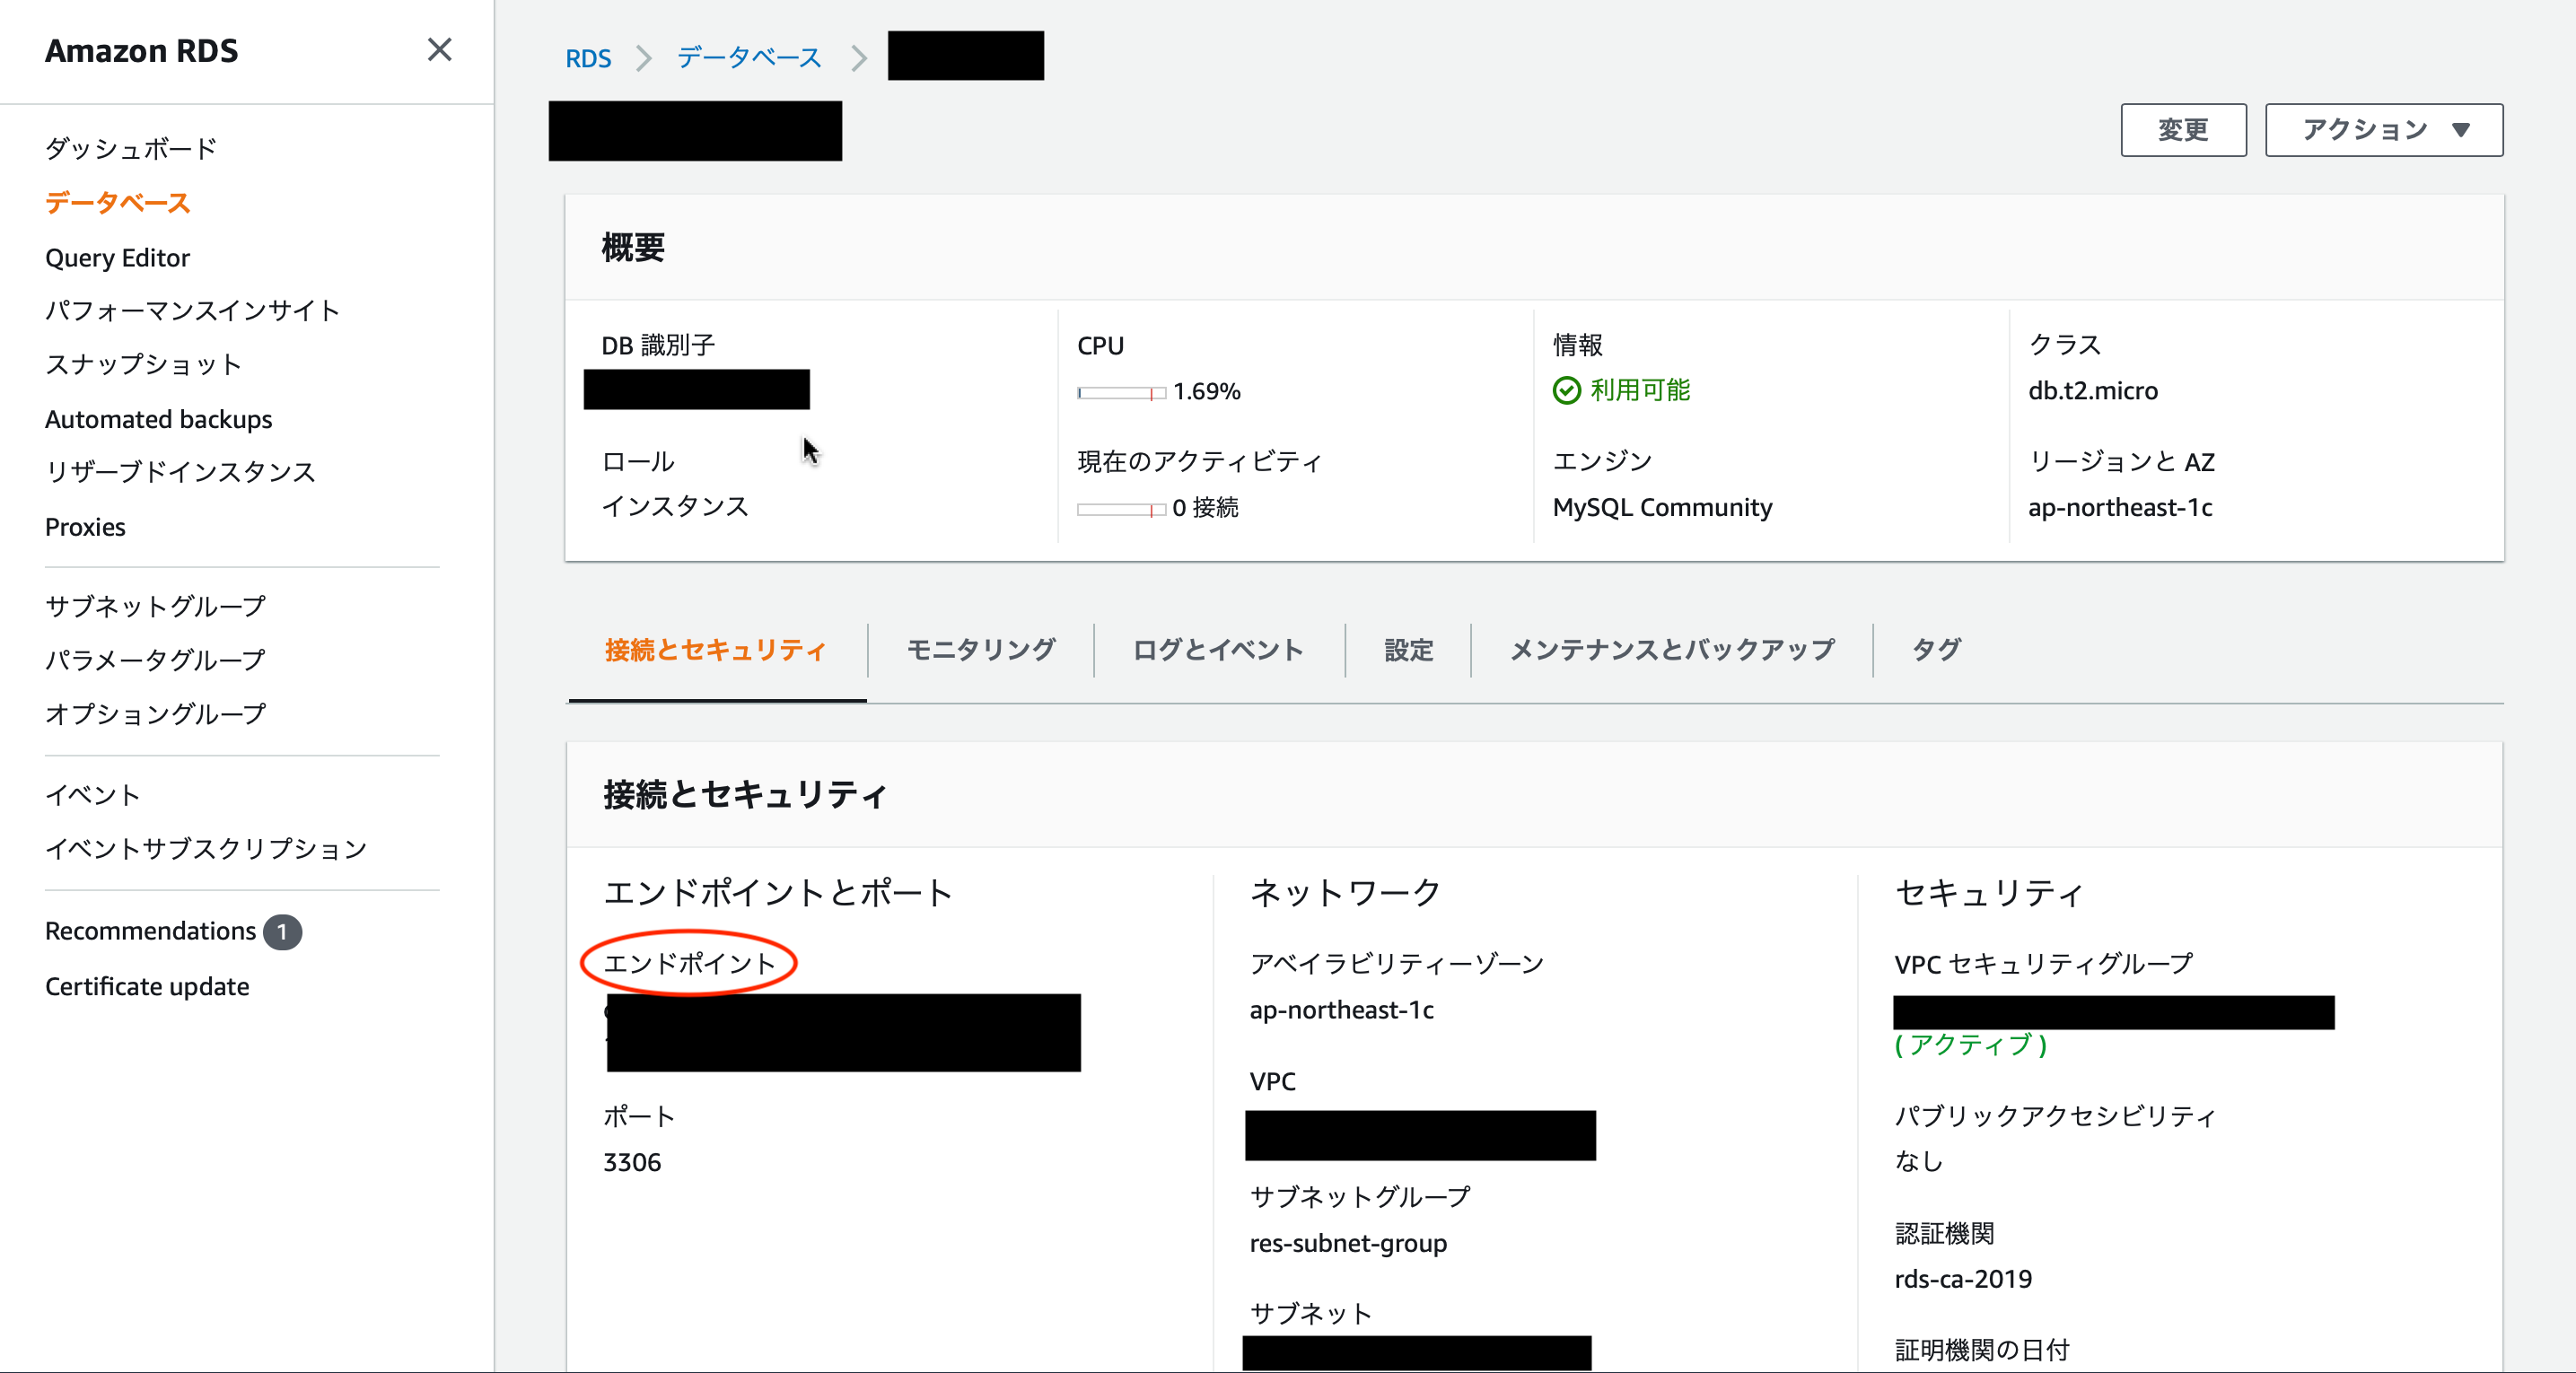Open the Certificate update page
Screen dimensions: 2576x1373
click(x=147, y=986)
